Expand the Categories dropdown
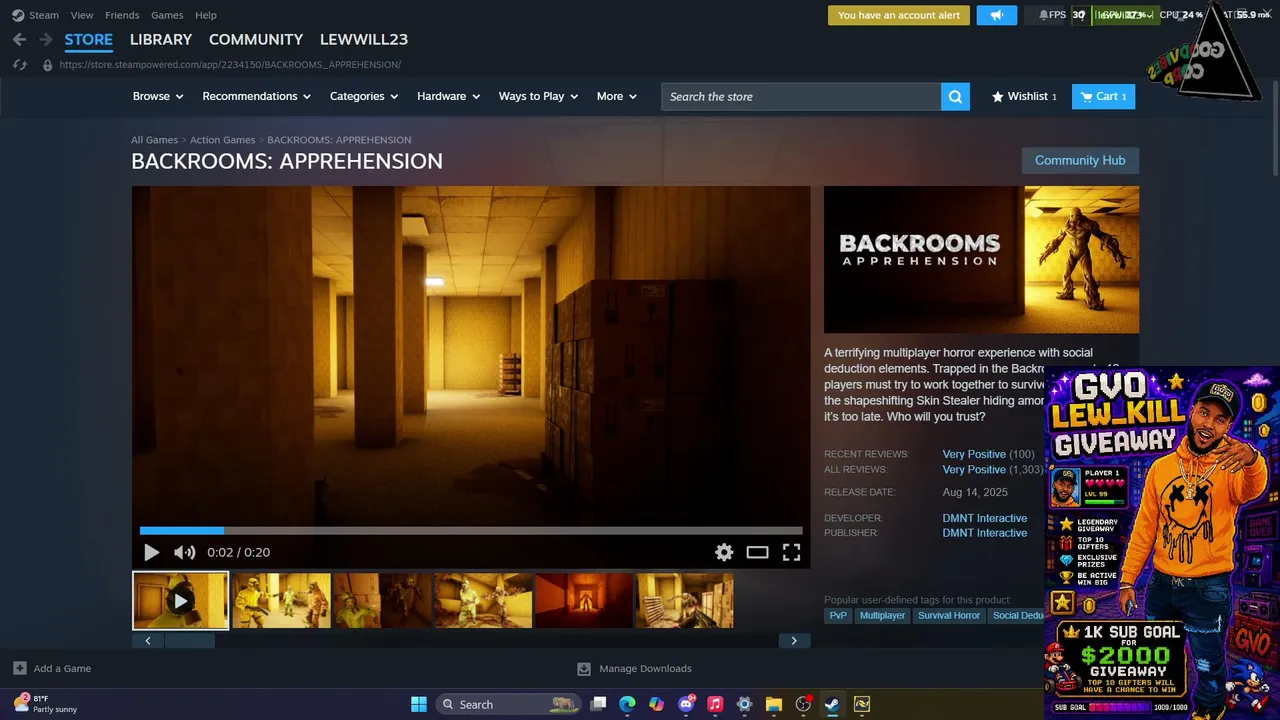 [x=364, y=97]
